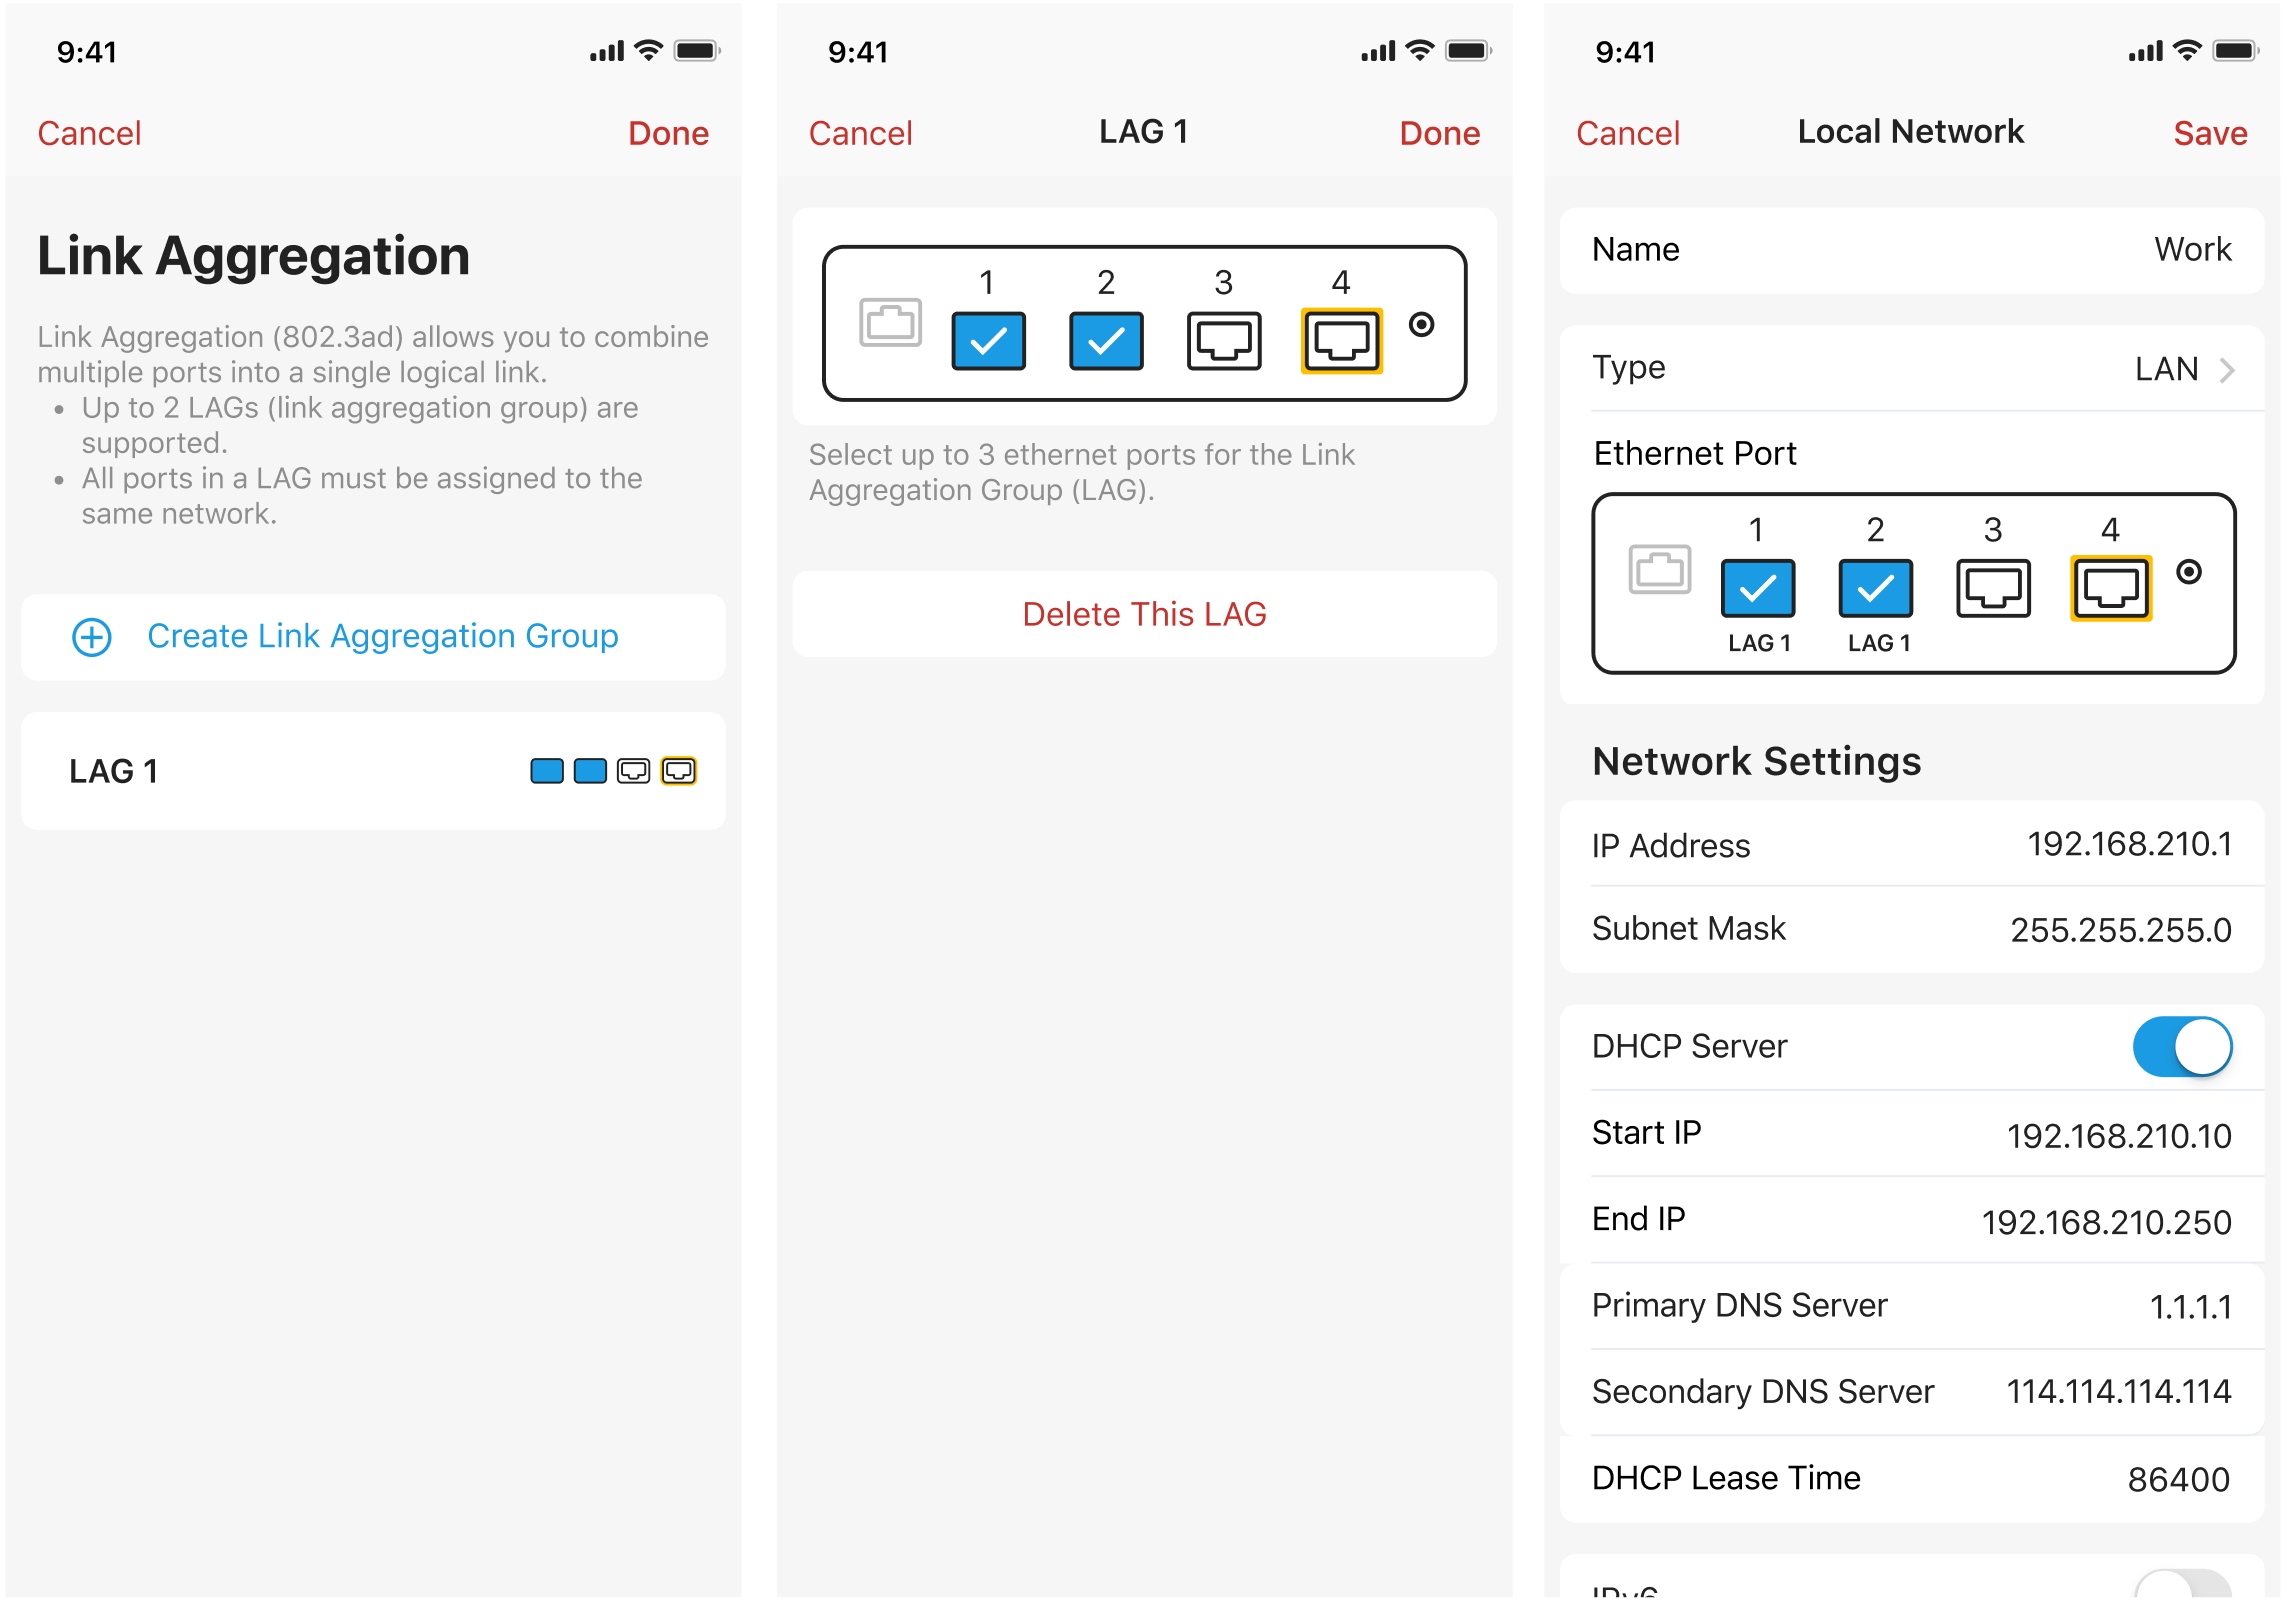Turn off the DHCP Server switch
The height and width of the screenshot is (1606, 2284).
[x=2182, y=1046]
